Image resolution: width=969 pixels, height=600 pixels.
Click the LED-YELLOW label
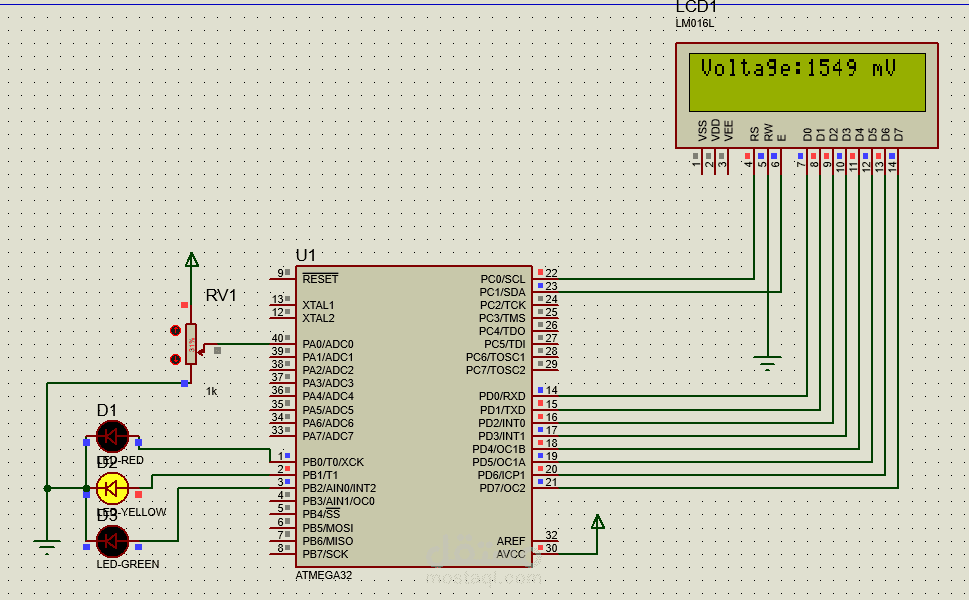tap(132, 512)
